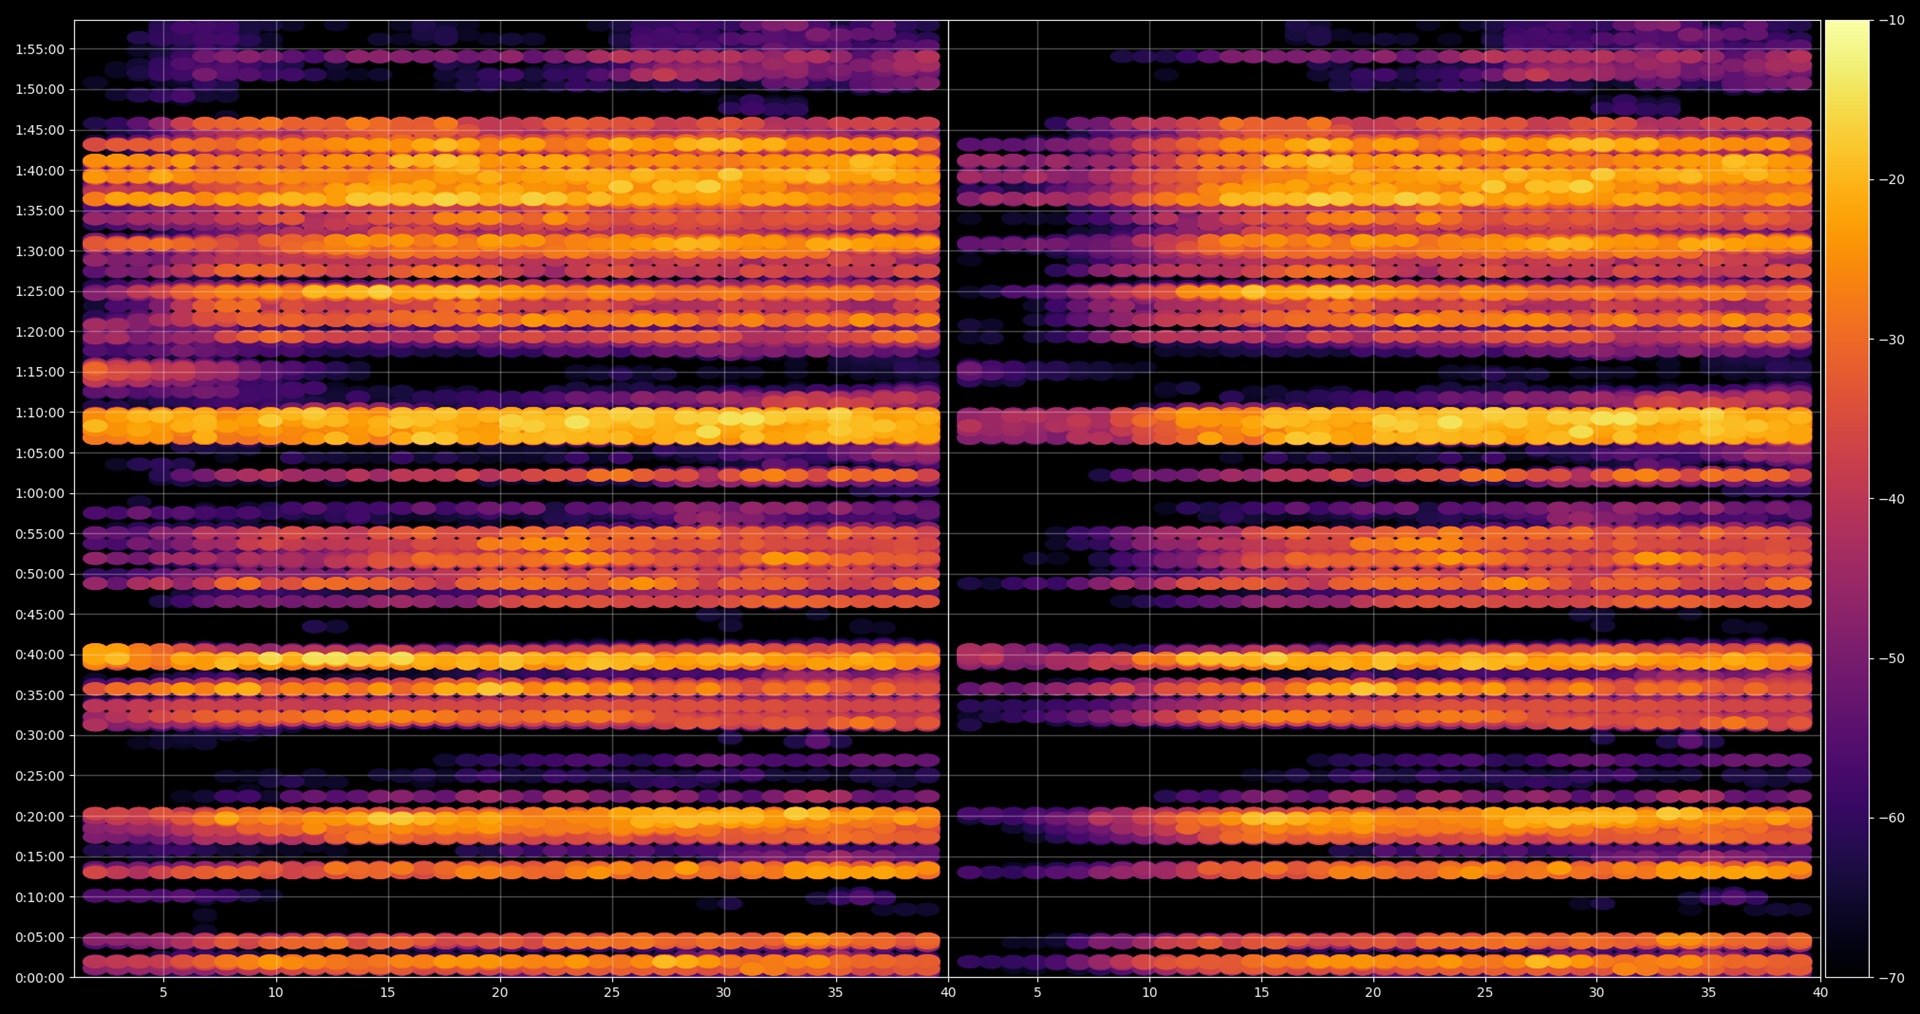The height and width of the screenshot is (1014, 1920).
Task: Select the 1:20:00 time axis label
Action: [x=40, y=332]
